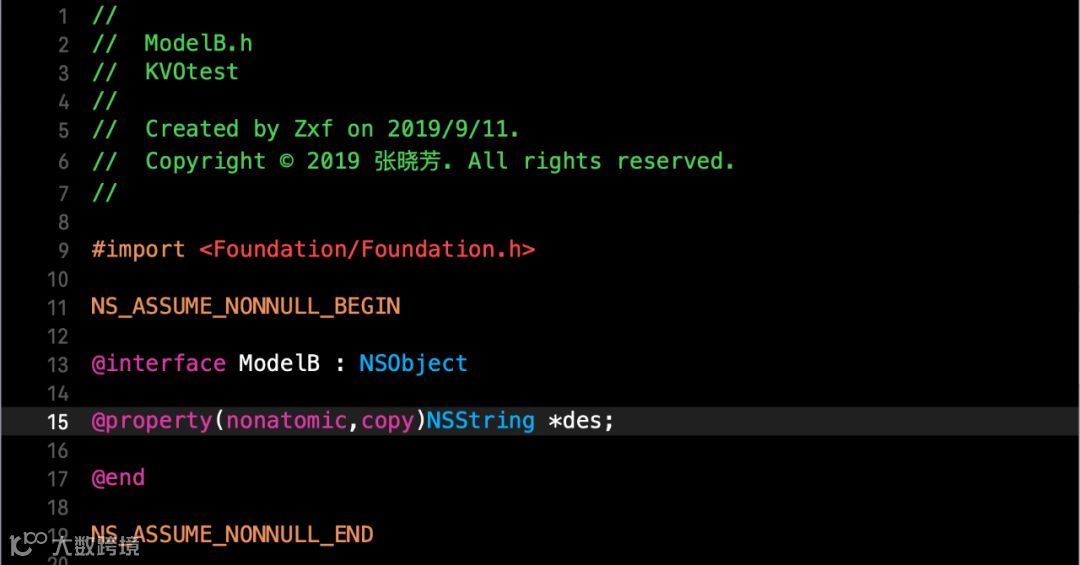The width and height of the screenshot is (1080, 565).
Task: Click the @end keyword
Action: click(x=118, y=477)
